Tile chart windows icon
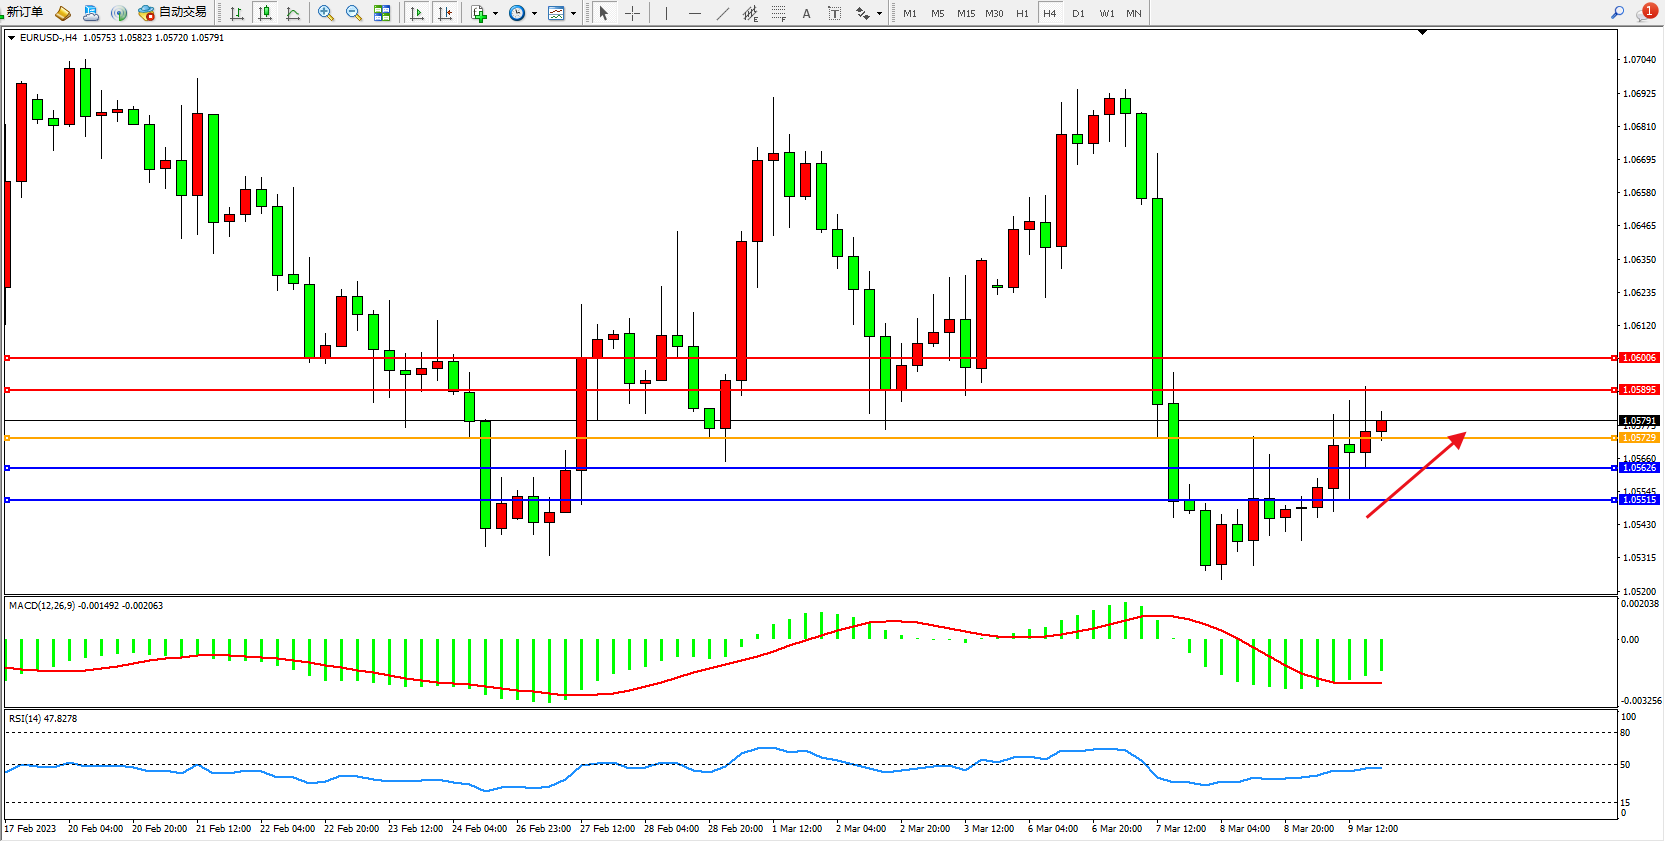1665x842 pixels. pos(382,13)
